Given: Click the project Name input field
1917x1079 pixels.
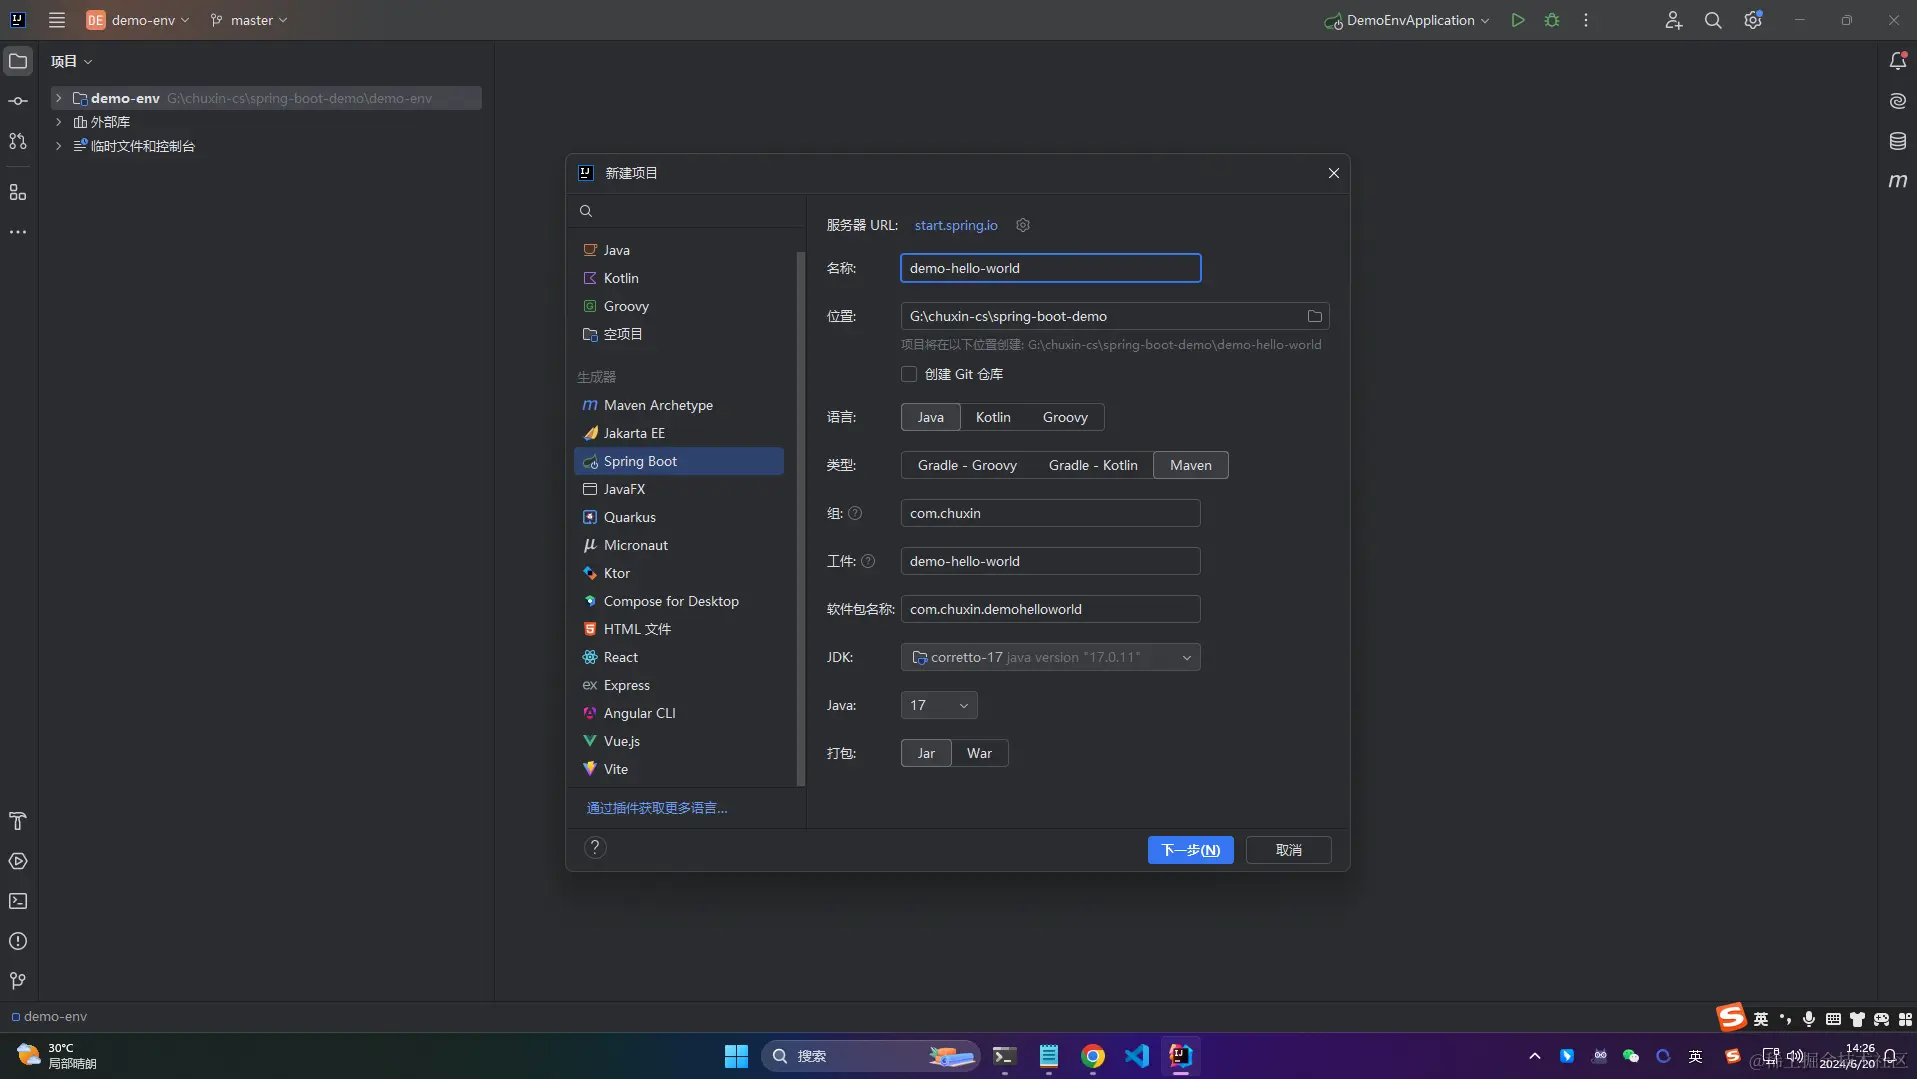Looking at the screenshot, I should [1050, 268].
